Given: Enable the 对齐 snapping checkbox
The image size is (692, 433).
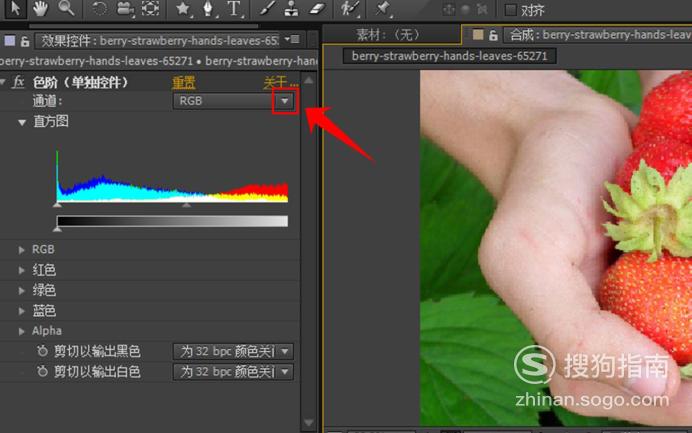Looking at the screenshot, I should pos(510,10).
